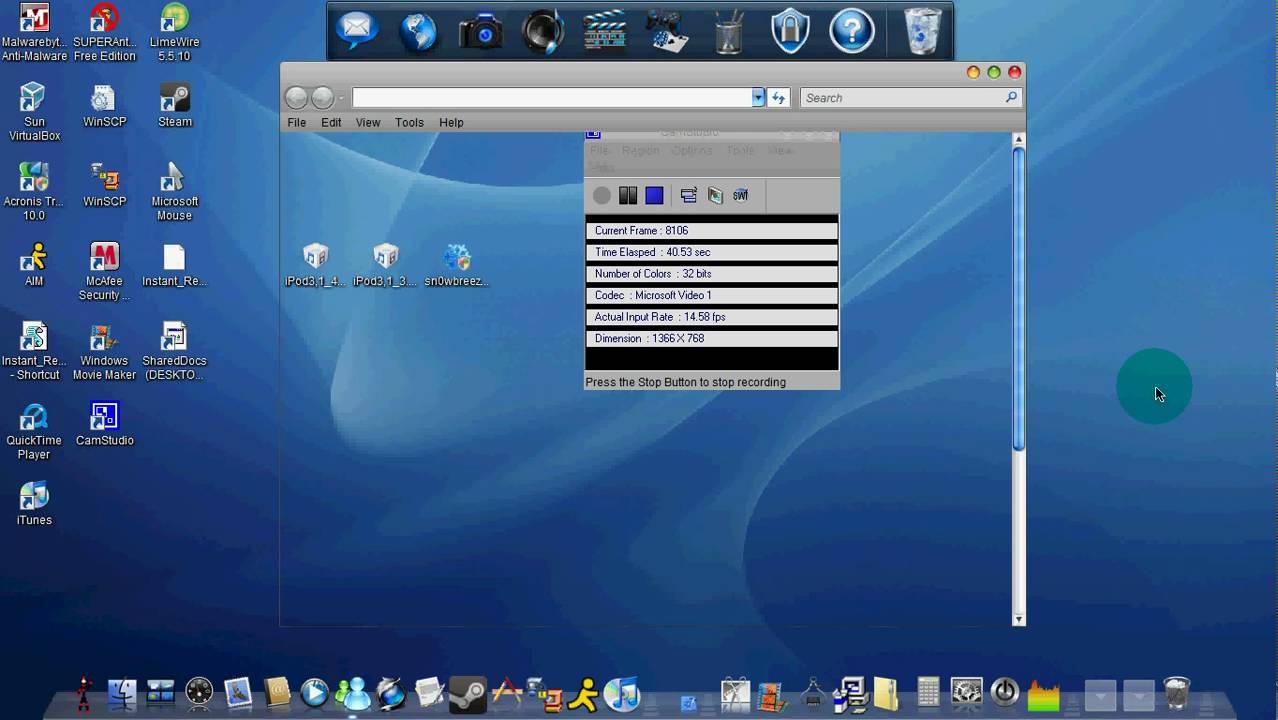Screen dimensions: 1278x720
Task: Open the trash can in bottom dock
Action: point(1177,692)
